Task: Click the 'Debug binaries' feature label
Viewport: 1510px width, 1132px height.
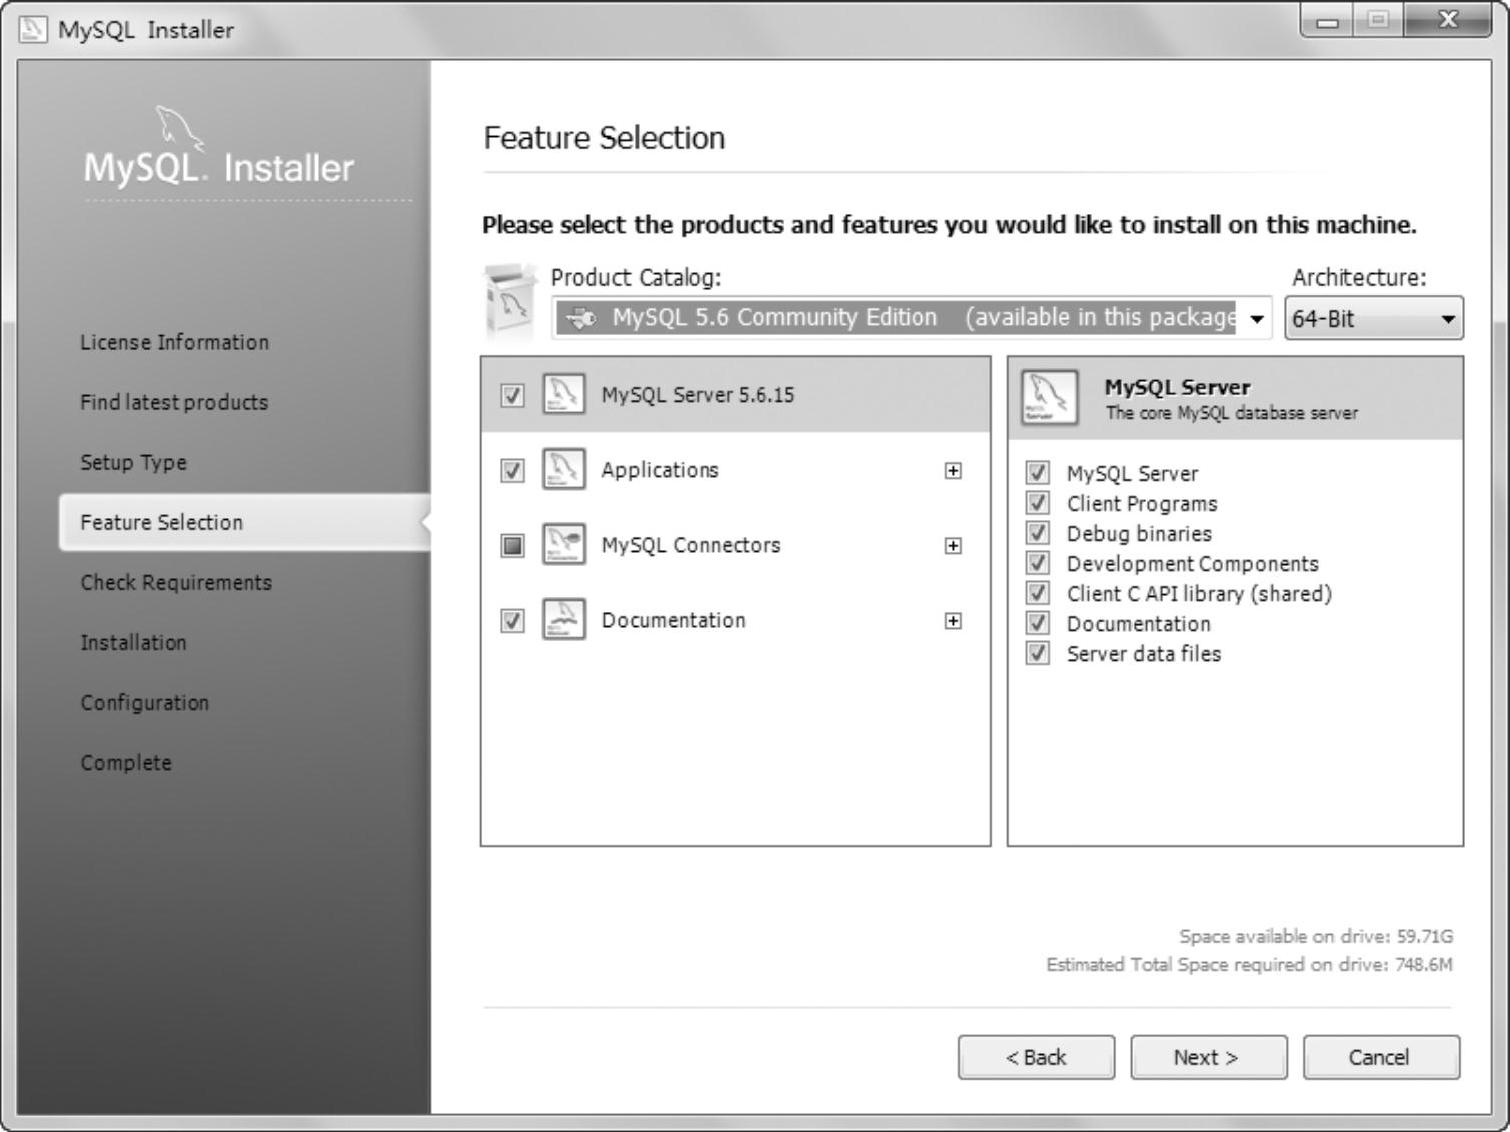Action: pos(1139,534)
